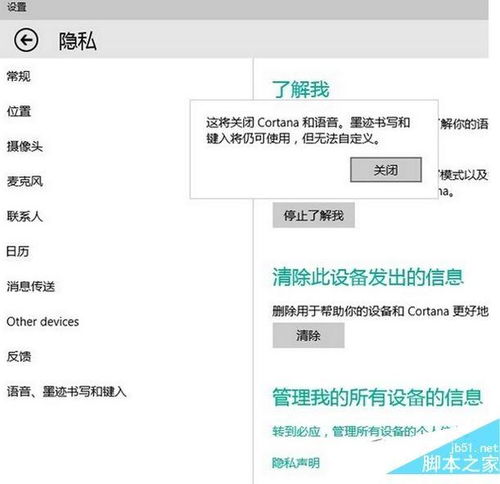Open Other devices settings
Image resolution: width=500 pixels, height=484 pixels.
pyautogui.click(x=43, y=322)
